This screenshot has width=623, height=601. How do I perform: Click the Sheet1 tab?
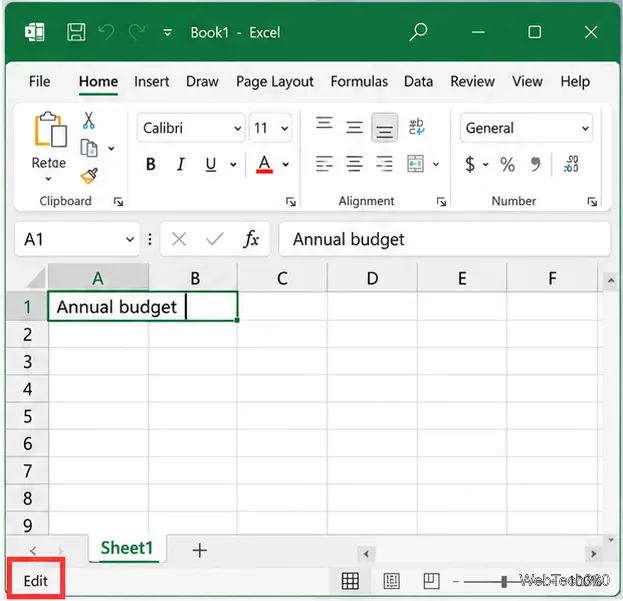pos(127,548)
